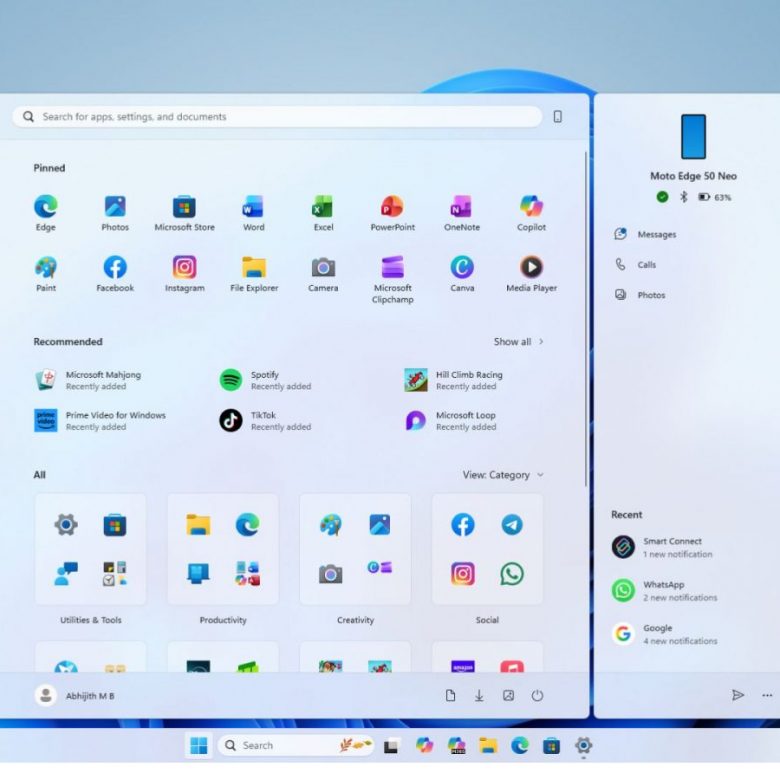Open OneNote pinned app
This screenshot has width=780, height=780.
pyautogui.click(x=462, y=213)
